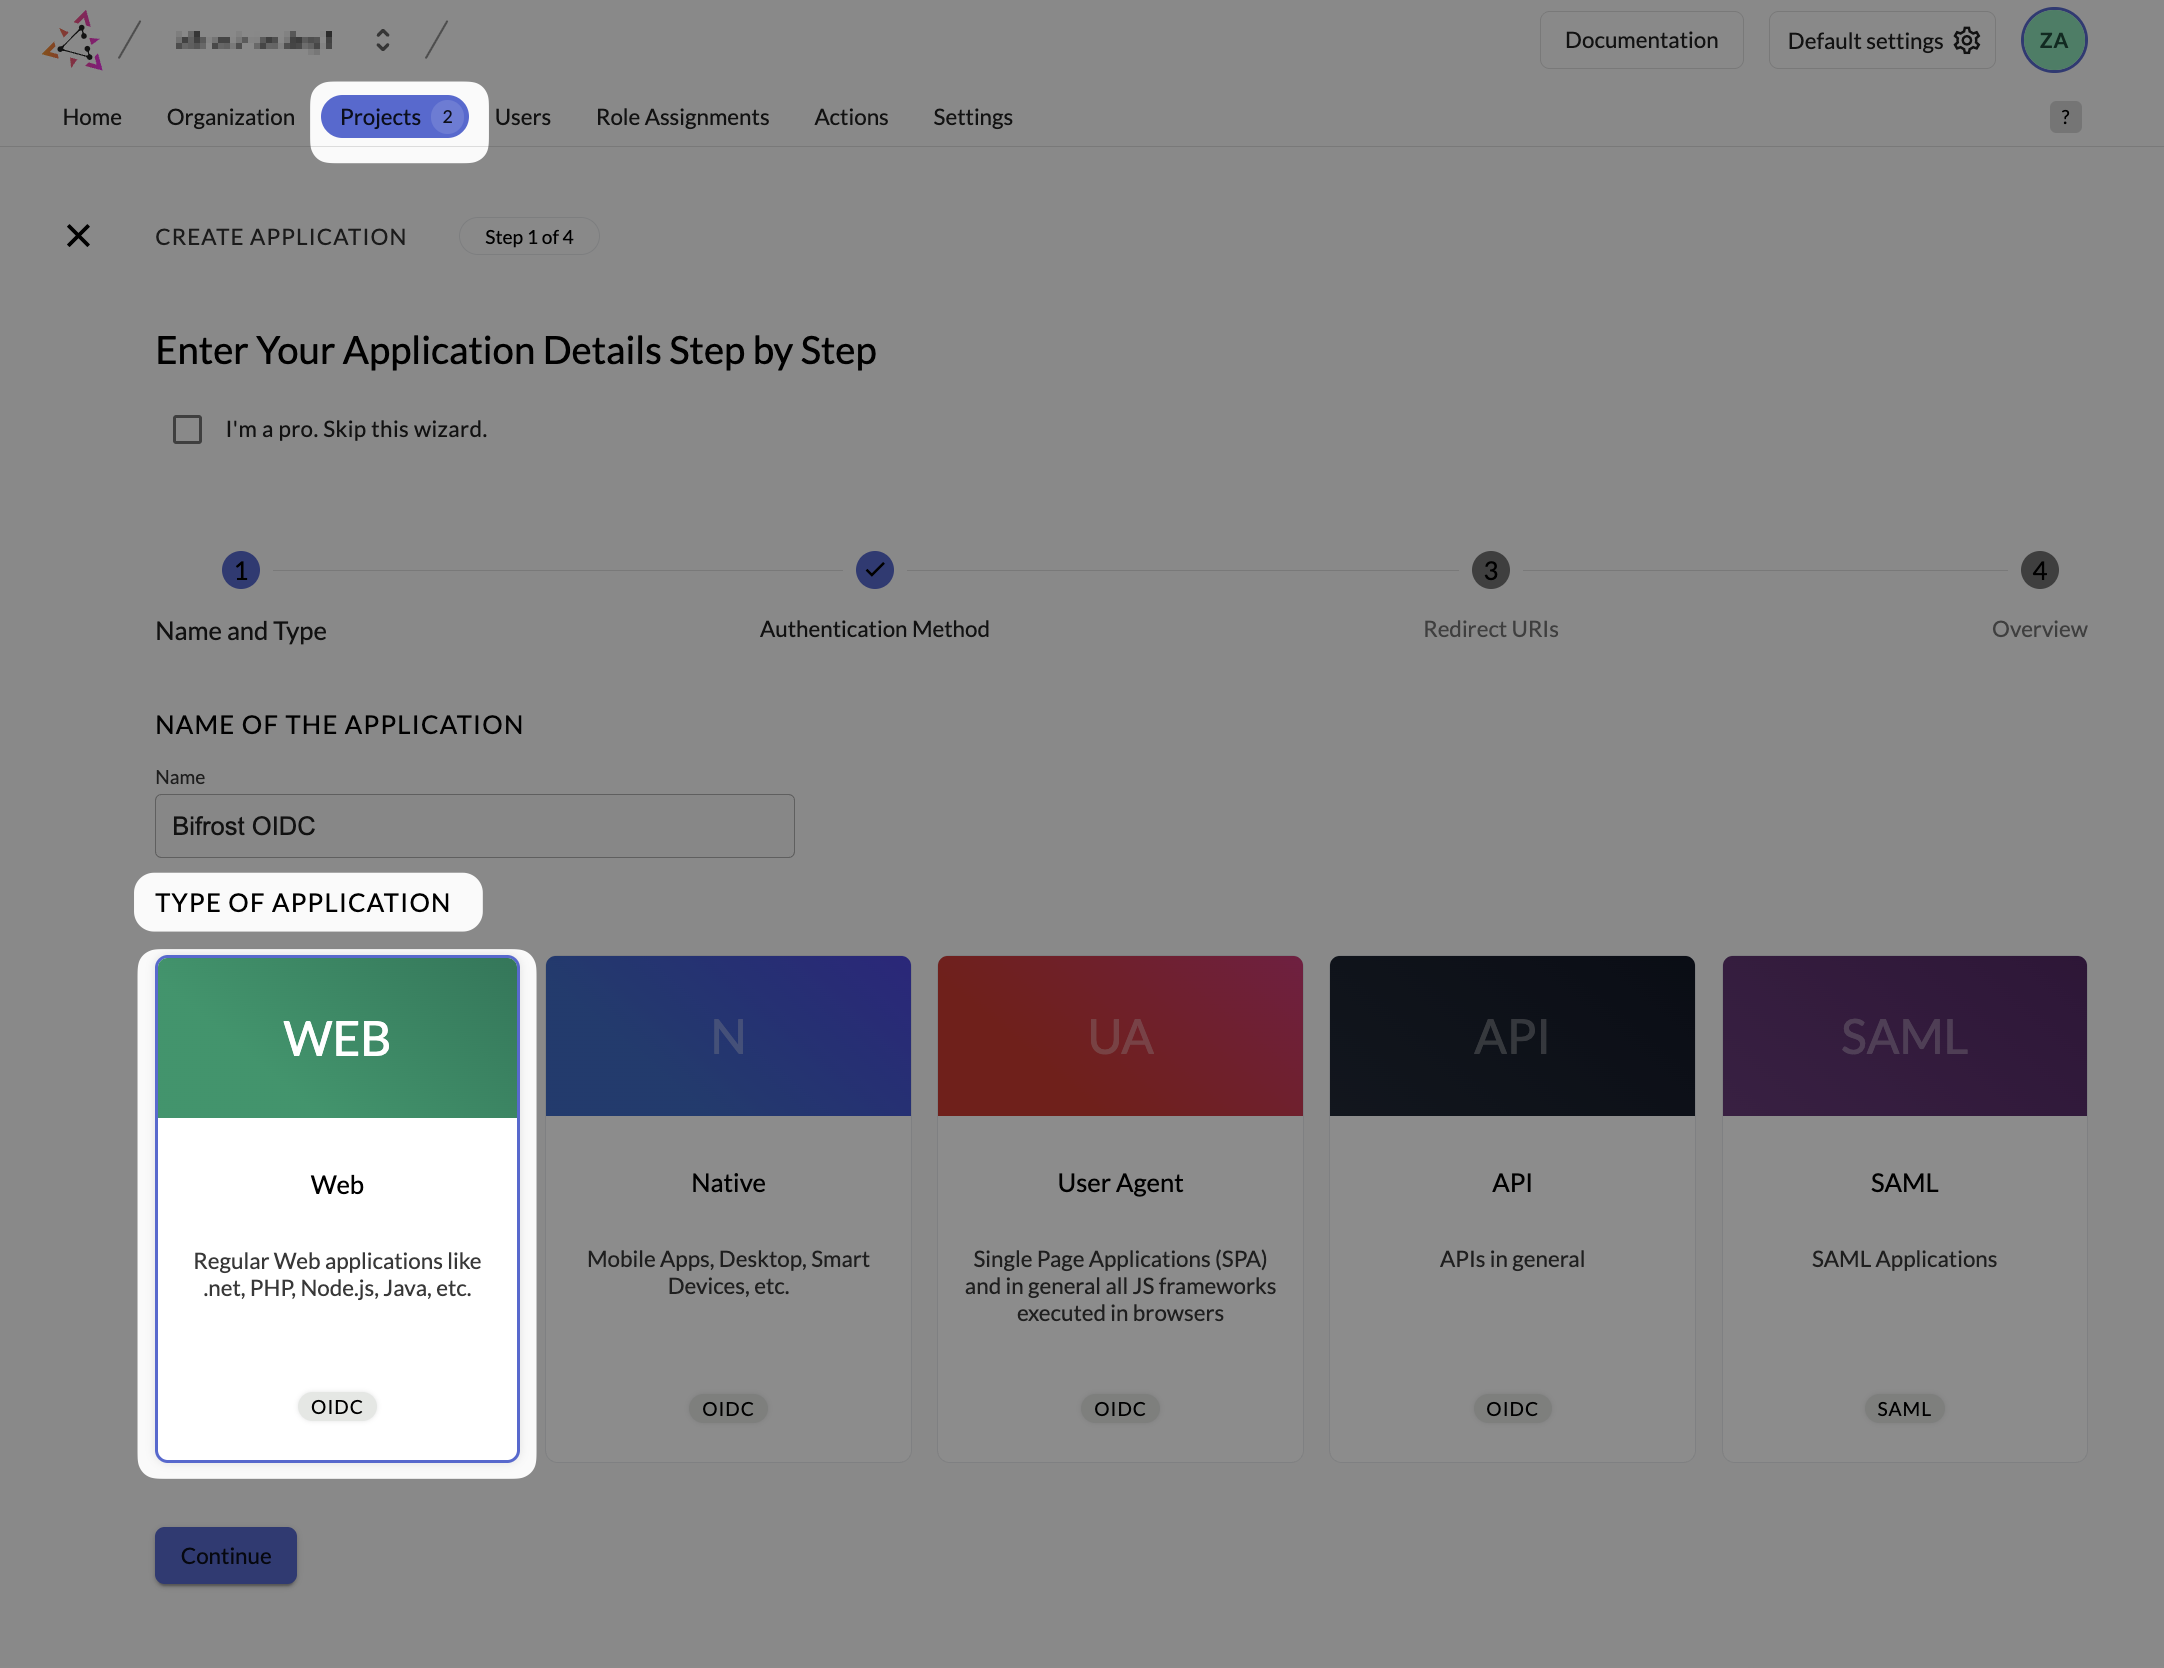2164x1668 pixels.
Task: Open the organization switcher chevrons
Action: (383, 40)
